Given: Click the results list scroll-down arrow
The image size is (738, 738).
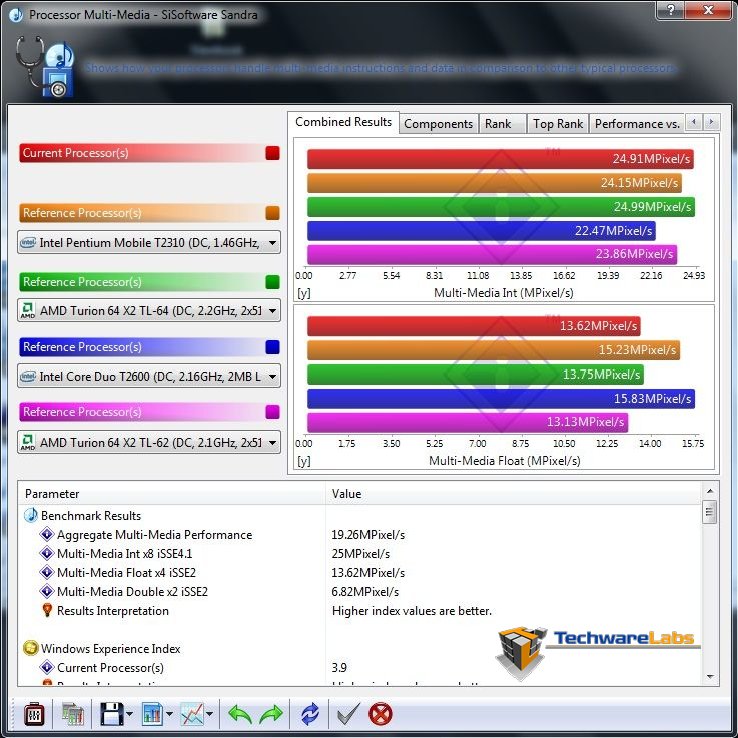Looking at the screenshot, I should coord(710,676).
